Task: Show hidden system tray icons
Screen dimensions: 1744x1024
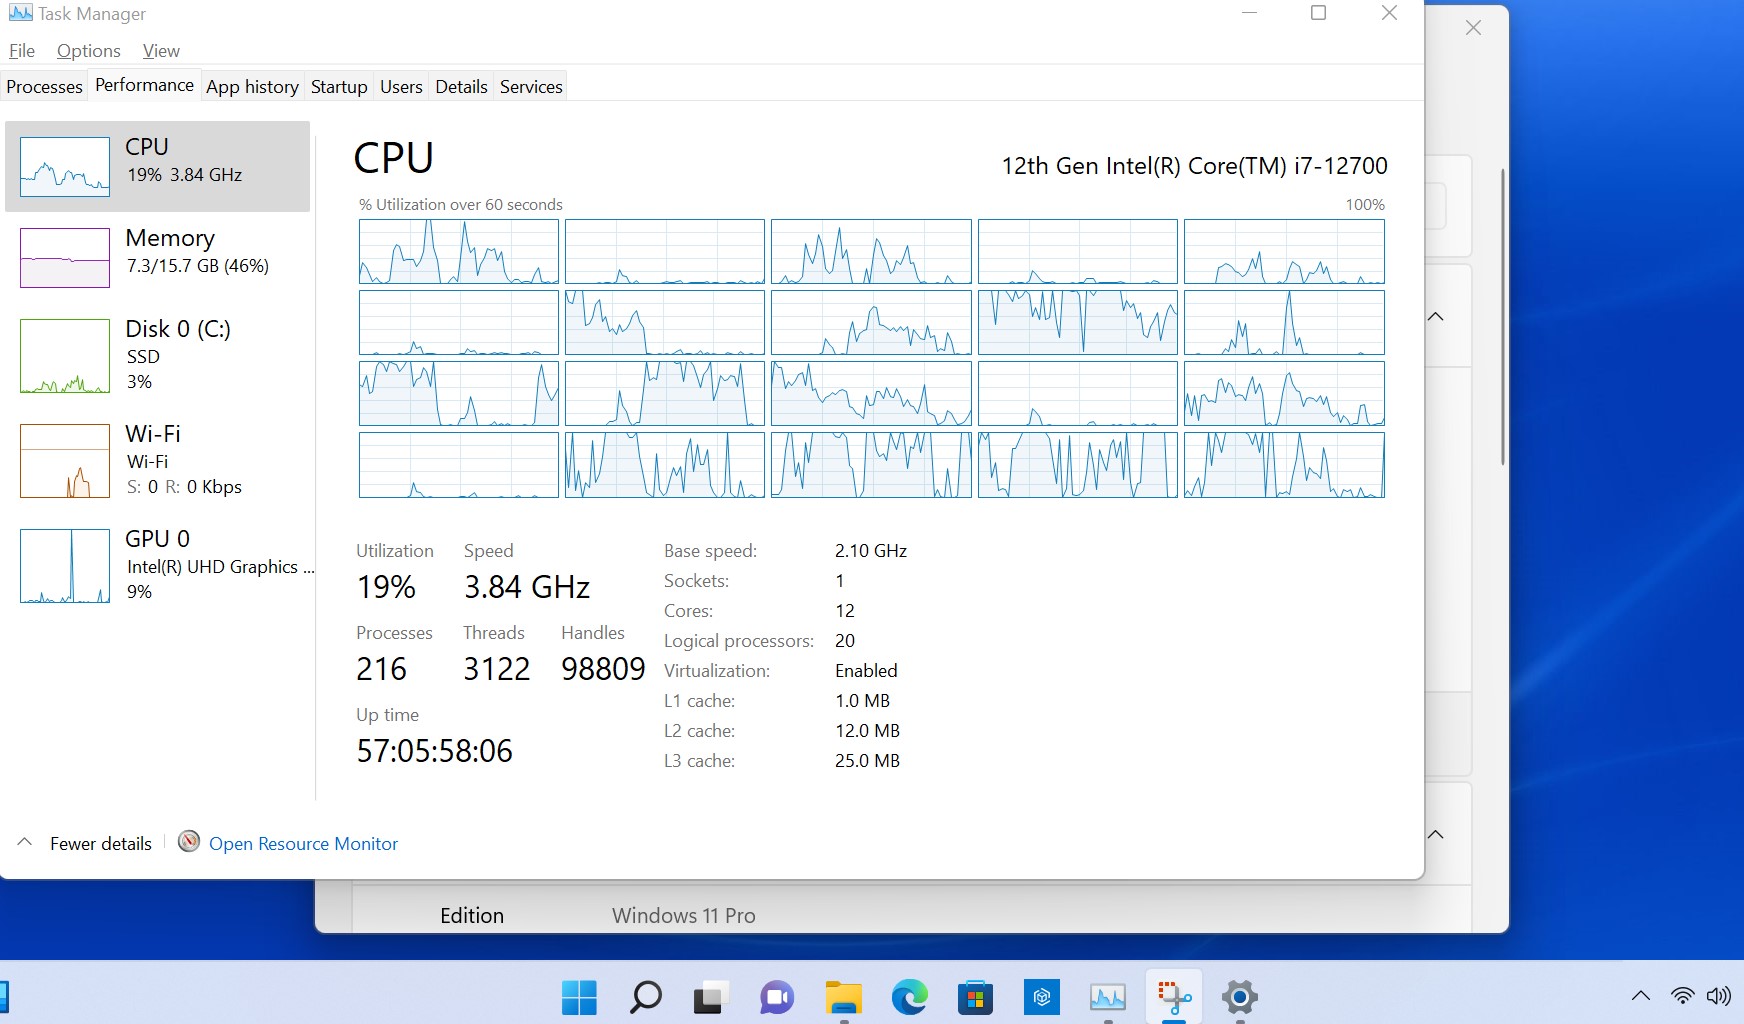Action: pyautogui.click(x=1641, y=996)
